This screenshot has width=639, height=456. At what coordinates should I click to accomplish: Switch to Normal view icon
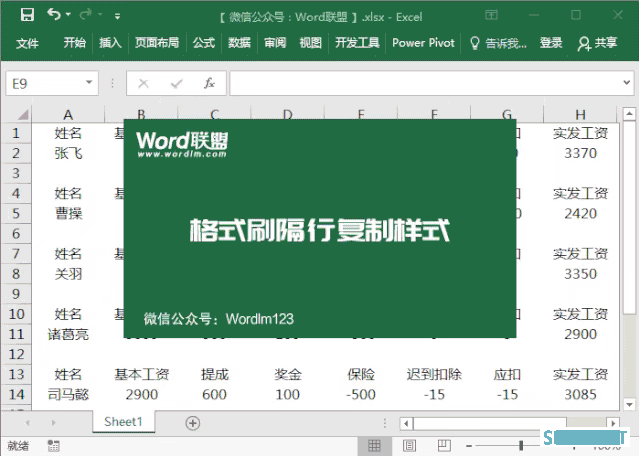374,446
